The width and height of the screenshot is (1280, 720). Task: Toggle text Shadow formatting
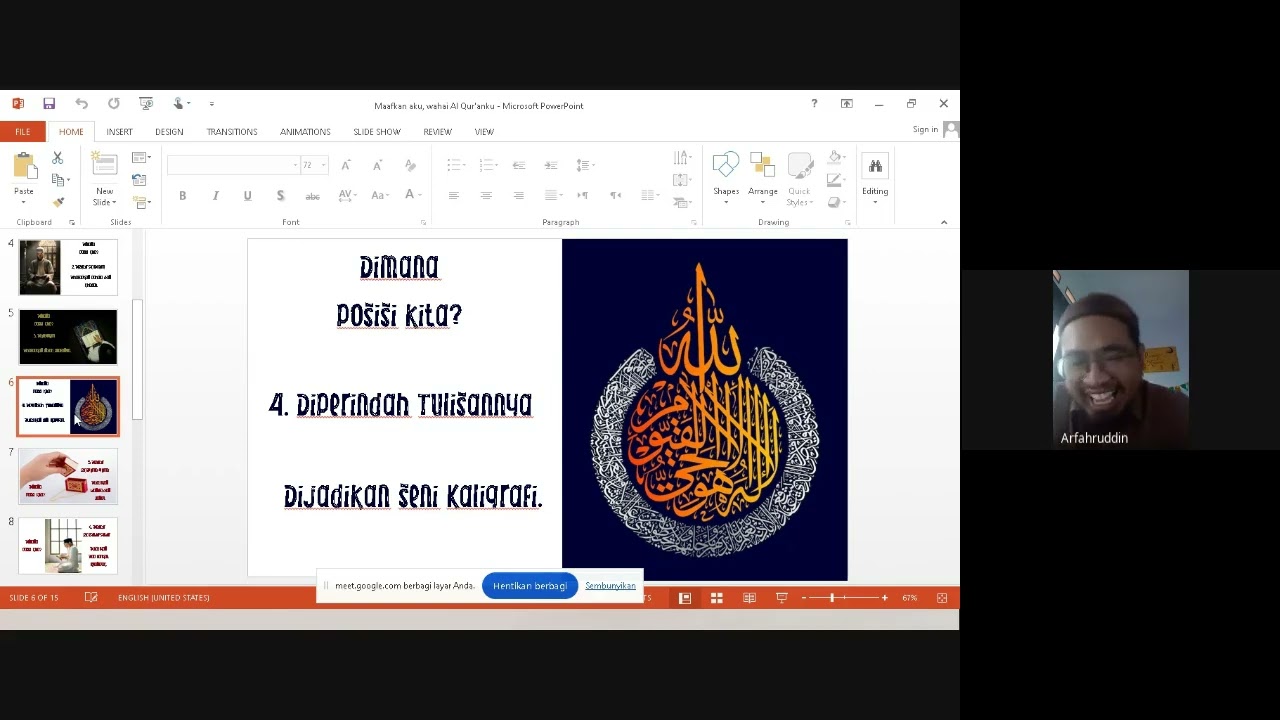[x=280, y=196]
